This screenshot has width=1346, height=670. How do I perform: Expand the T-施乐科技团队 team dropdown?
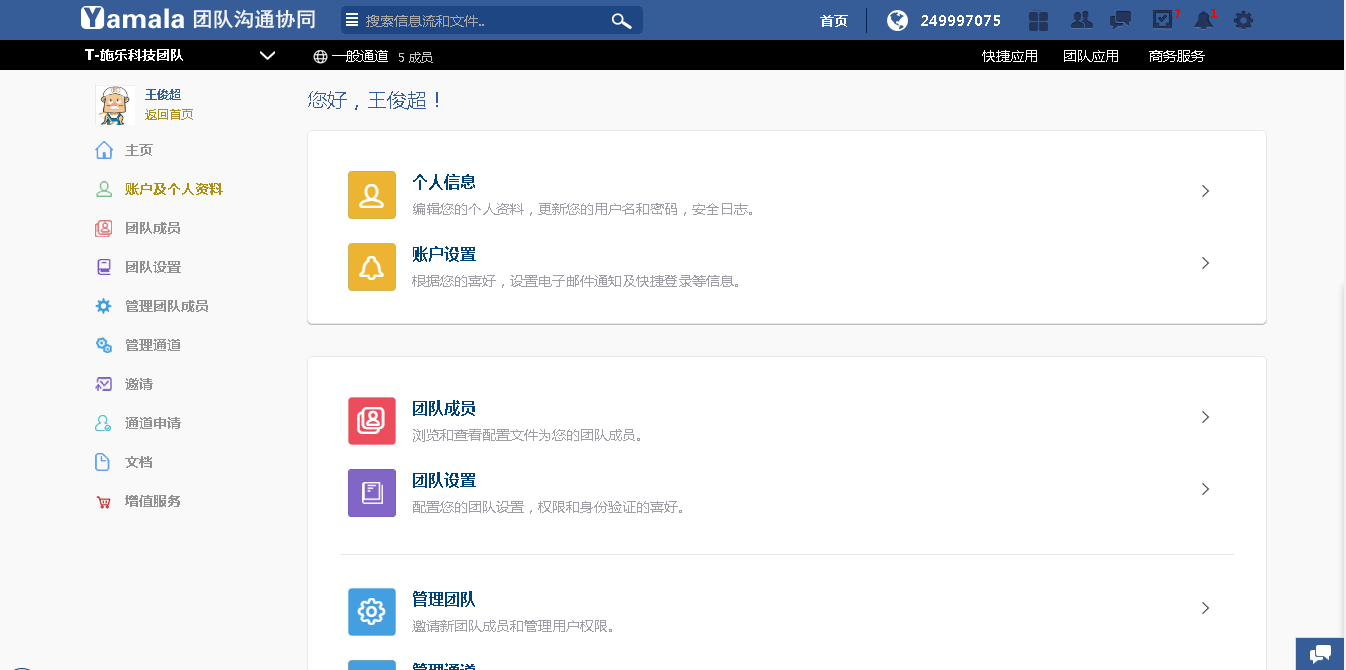[267, 56]
